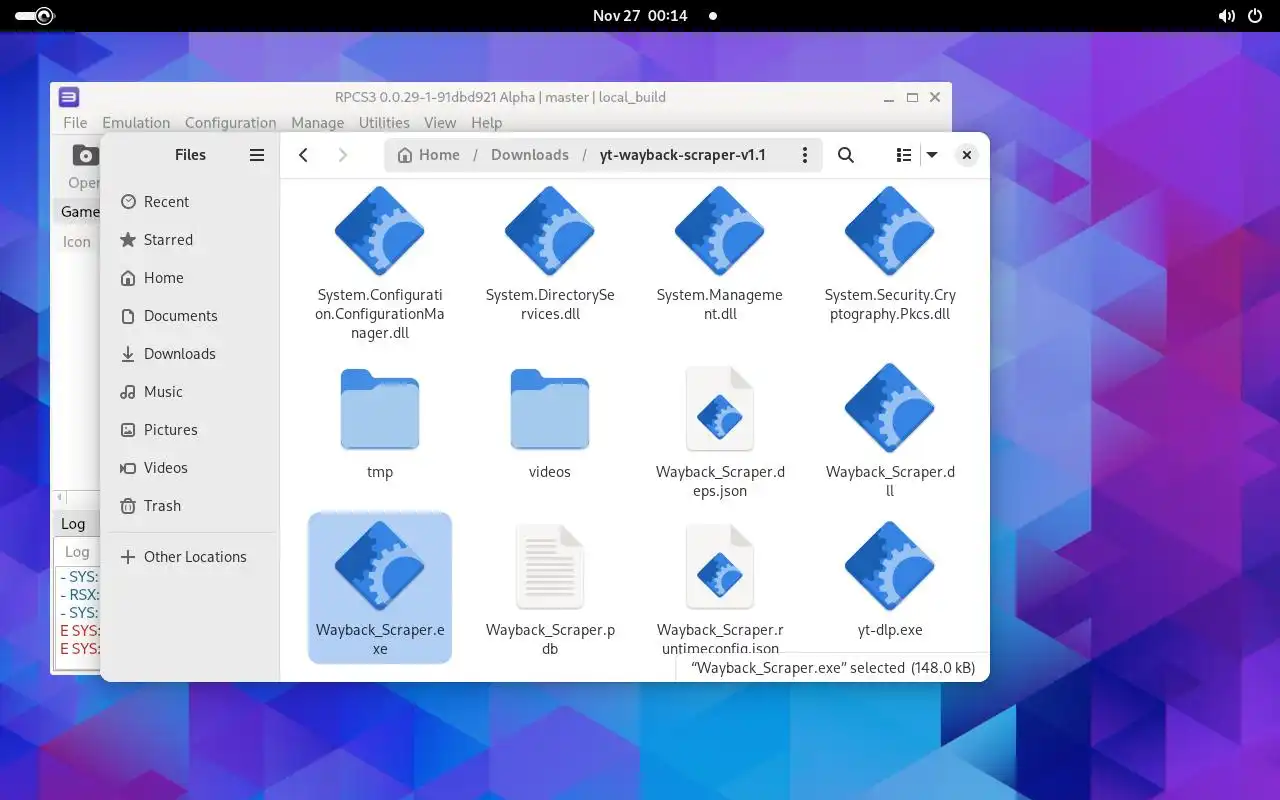
Task: Open Videos in the sidebar
Action: 190,468
